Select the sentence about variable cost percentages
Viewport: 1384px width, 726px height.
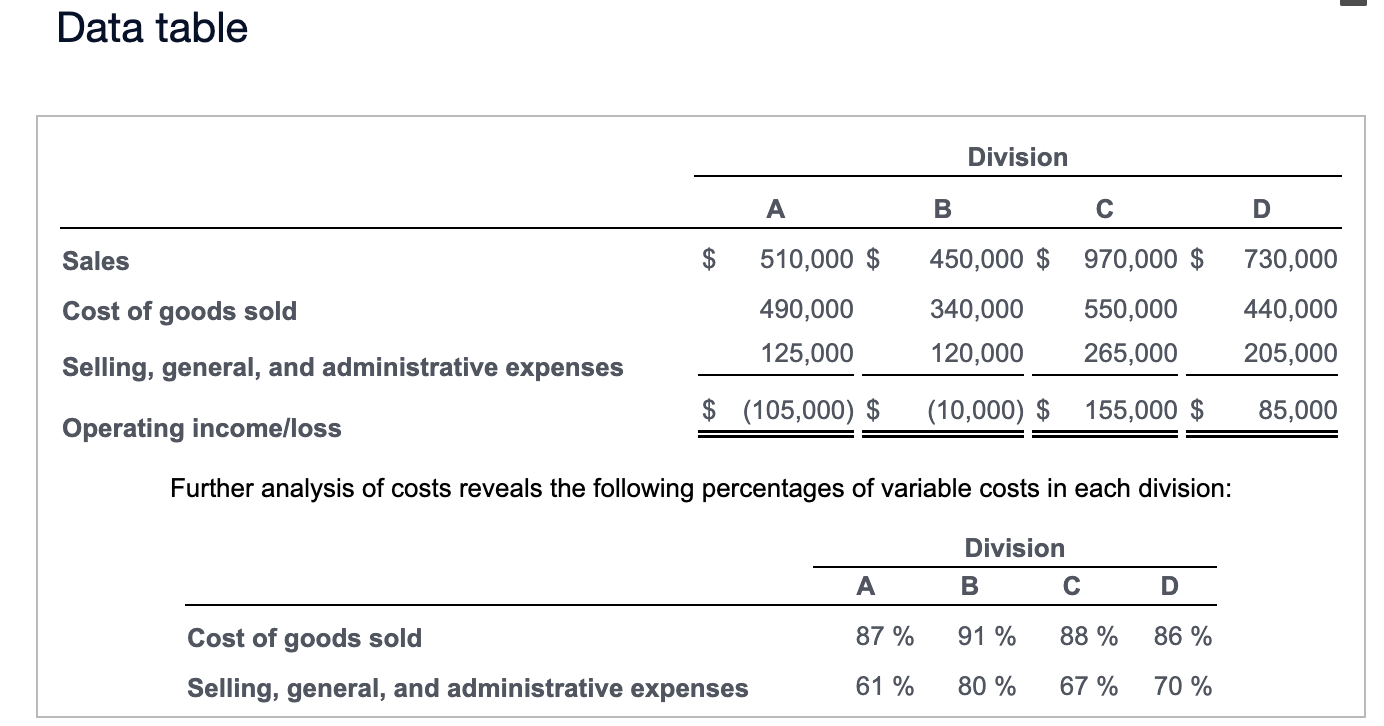click(699, 489)
